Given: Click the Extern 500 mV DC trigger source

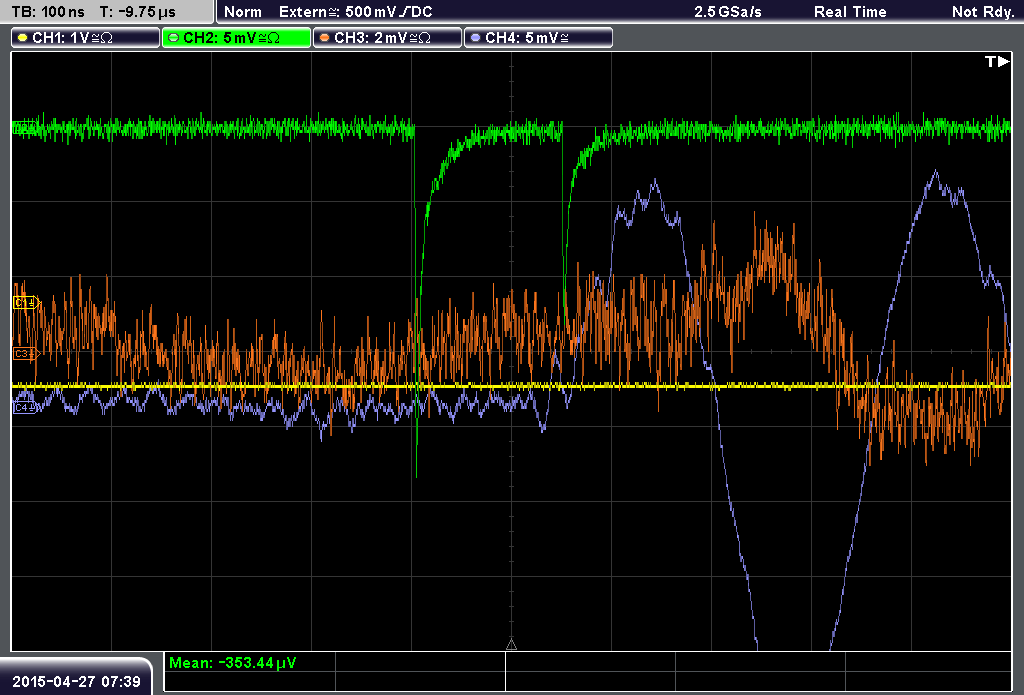Looking at the screenshot, I should 355,12.
